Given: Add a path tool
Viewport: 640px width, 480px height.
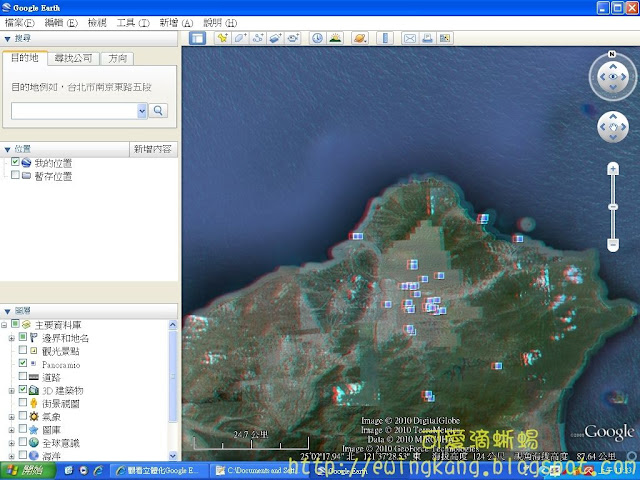Looking at the screenshot, I should 258,38.
